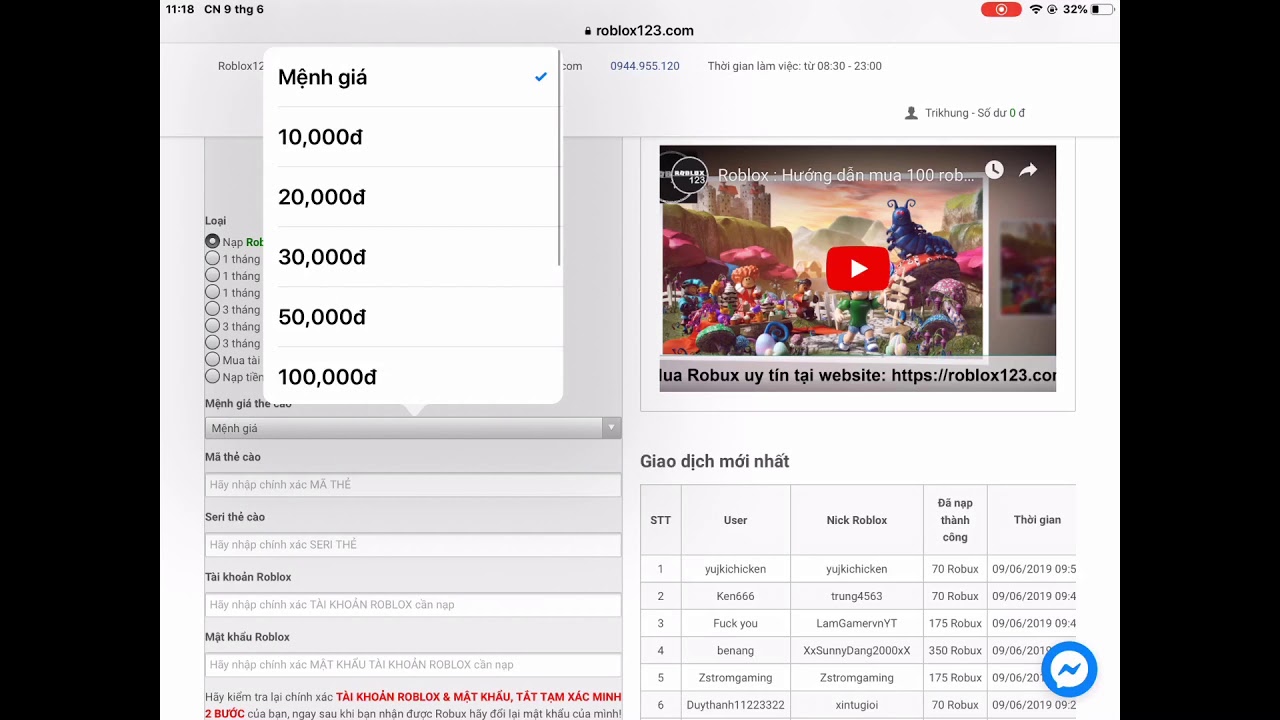Open the Roblox123 channel logo on video
The height and width of the screenshot is (720, 1280).
pos(689,175)
